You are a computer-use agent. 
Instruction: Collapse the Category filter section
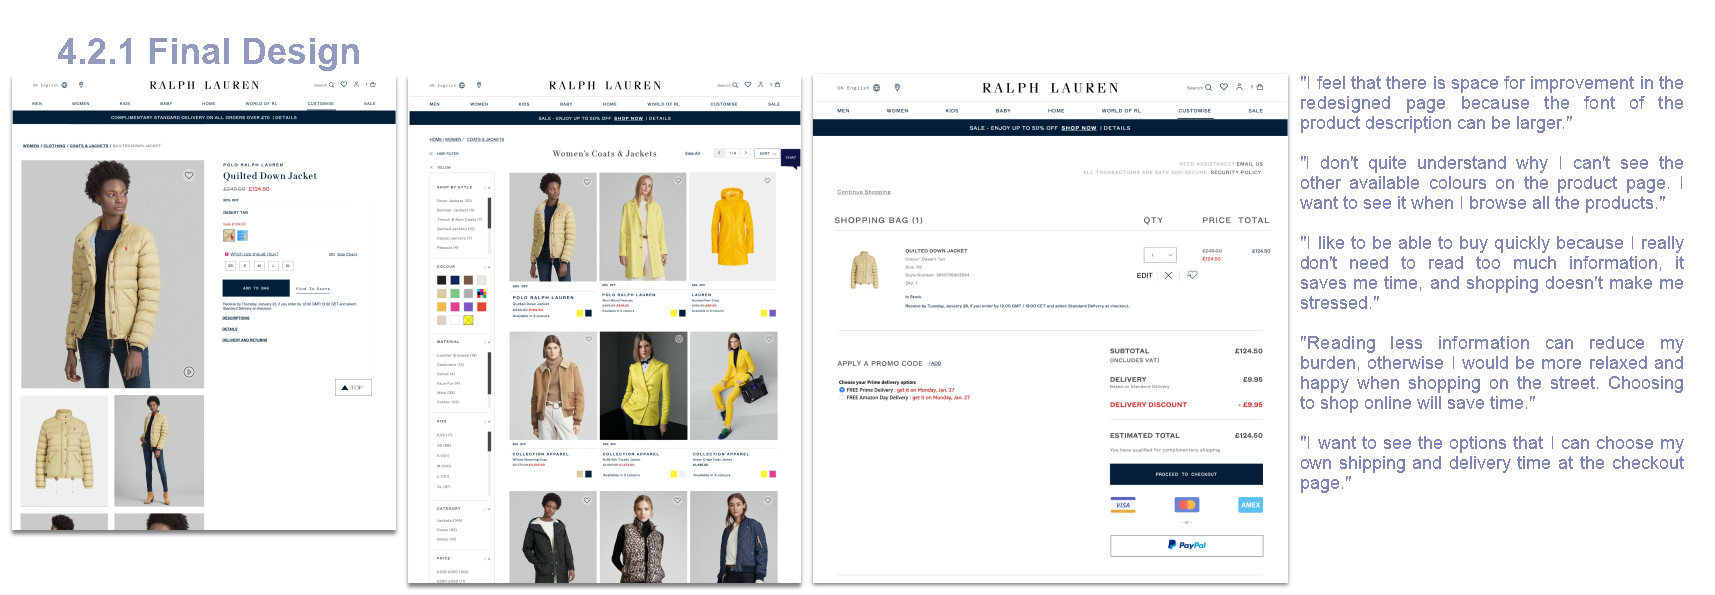click(x=488, y=509)
